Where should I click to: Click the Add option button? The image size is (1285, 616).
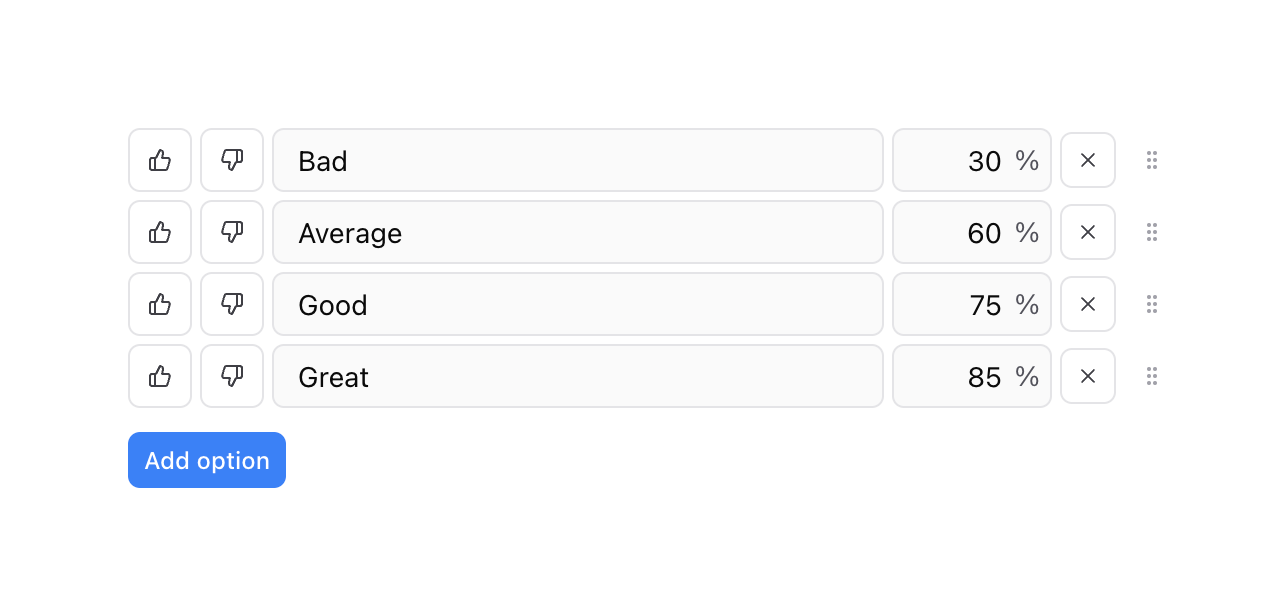(x=207, y=460)
